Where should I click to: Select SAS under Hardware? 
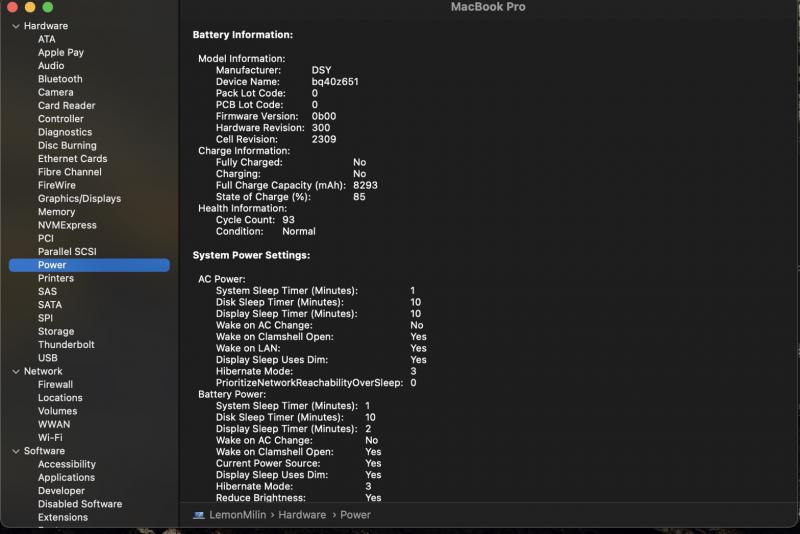tap(47, 291)
